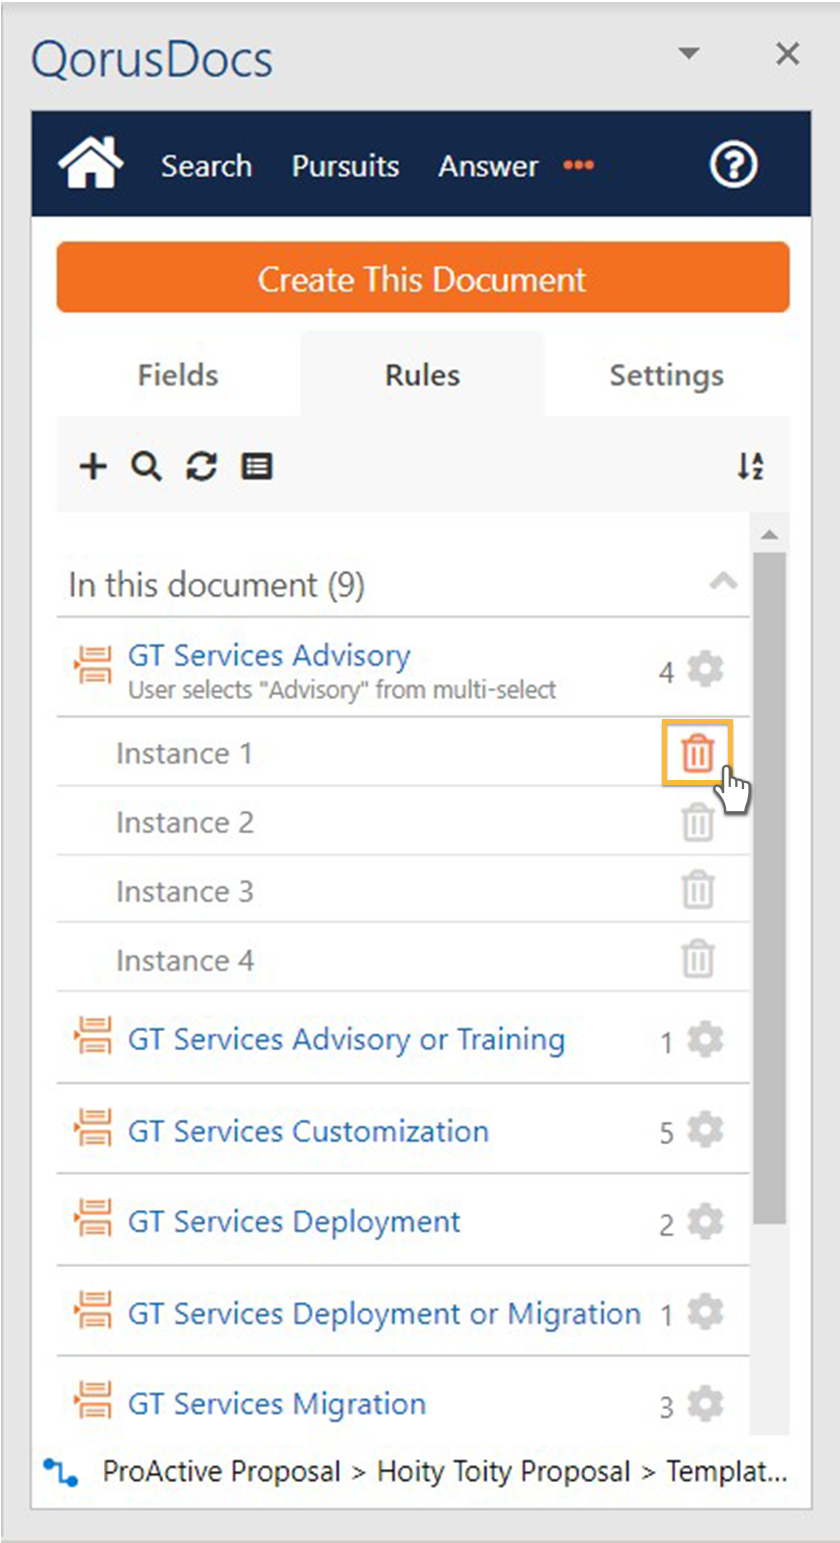The width and height of the screenshot is (840, 1543).
Task: Open the GT Services Migration rule
Action: (277, 1404)
